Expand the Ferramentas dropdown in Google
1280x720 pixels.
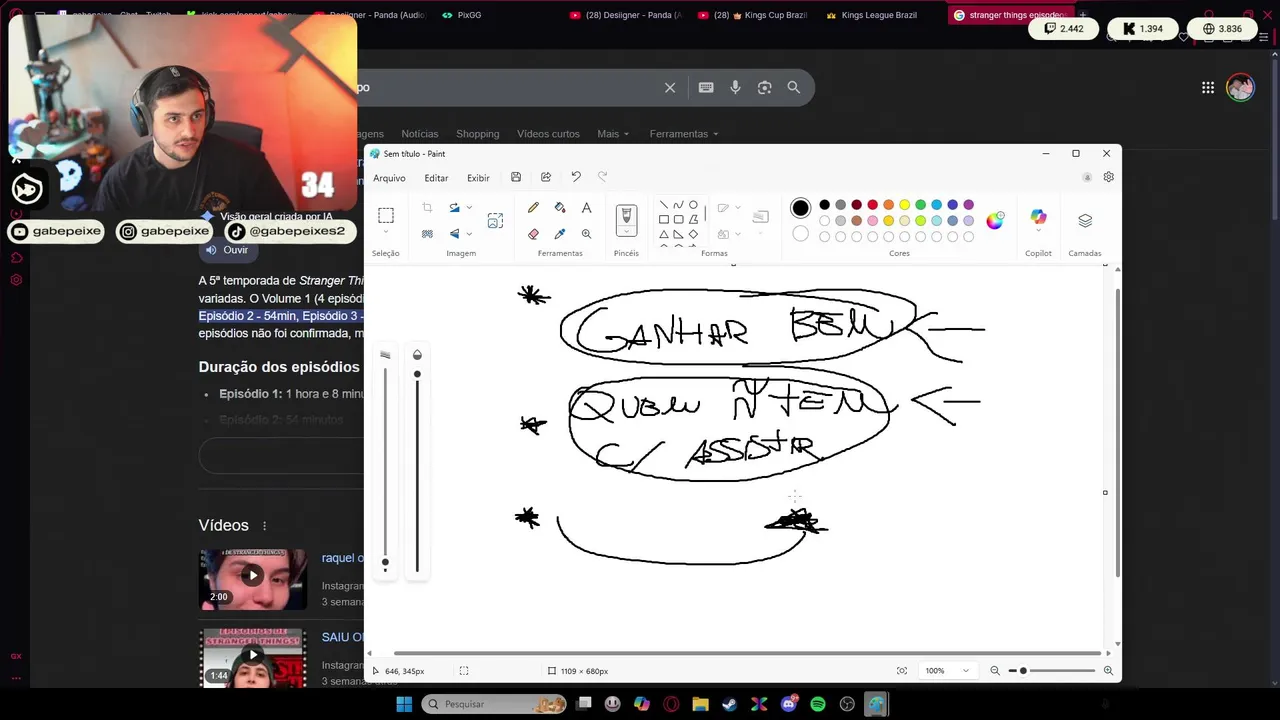(684, 134)
